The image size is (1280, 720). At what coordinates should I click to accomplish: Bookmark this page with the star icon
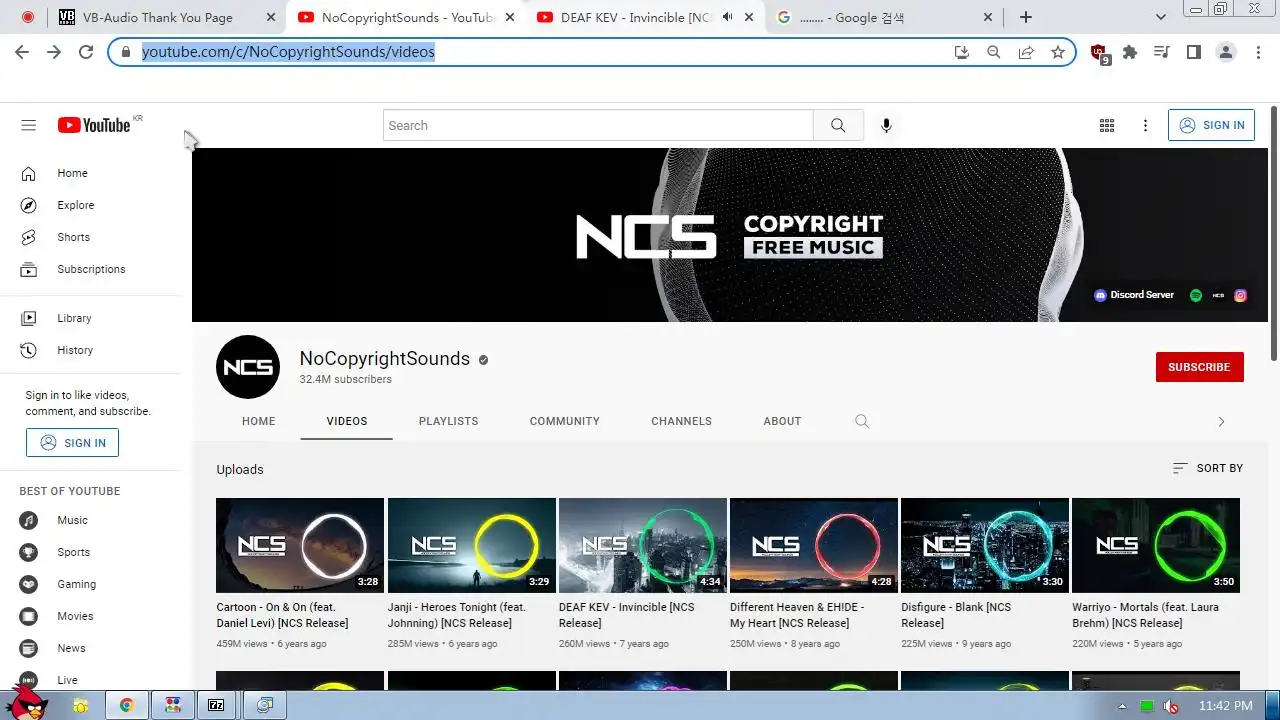click(1058, 52)
